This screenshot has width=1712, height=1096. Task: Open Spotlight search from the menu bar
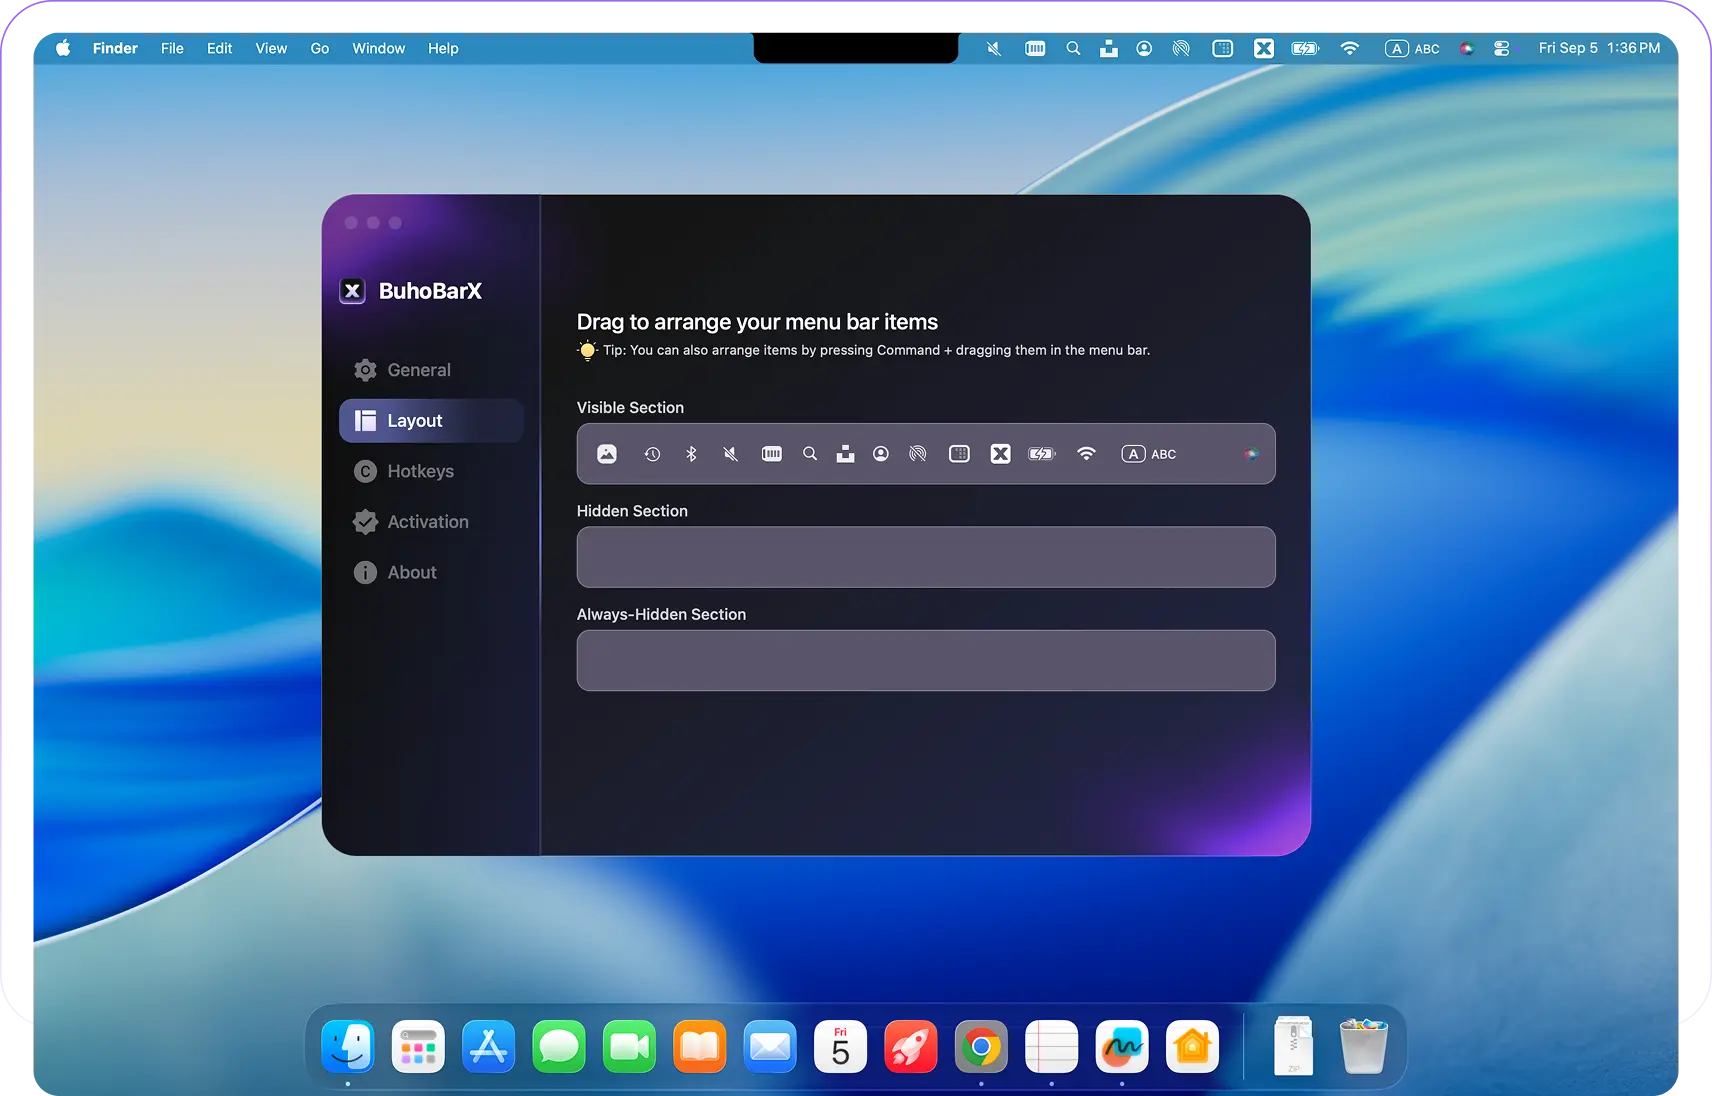pyautogui.click(x=1073, y=48)
